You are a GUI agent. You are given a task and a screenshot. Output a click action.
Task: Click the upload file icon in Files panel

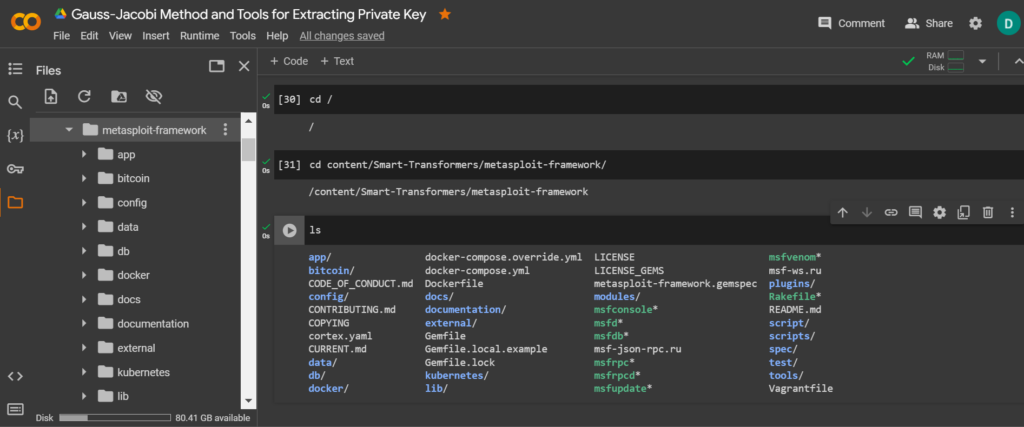click(x=51, y=97)
